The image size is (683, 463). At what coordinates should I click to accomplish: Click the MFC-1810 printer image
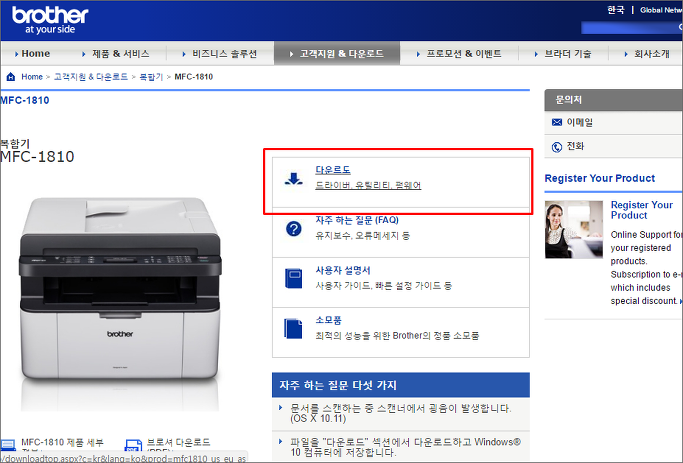coord(120,289)
